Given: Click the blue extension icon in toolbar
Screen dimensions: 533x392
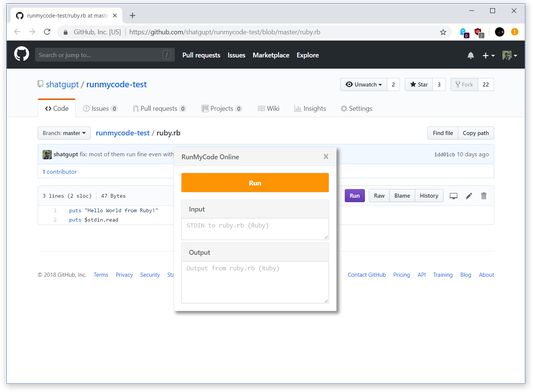Looking at the screenshot, I should 464,33.
